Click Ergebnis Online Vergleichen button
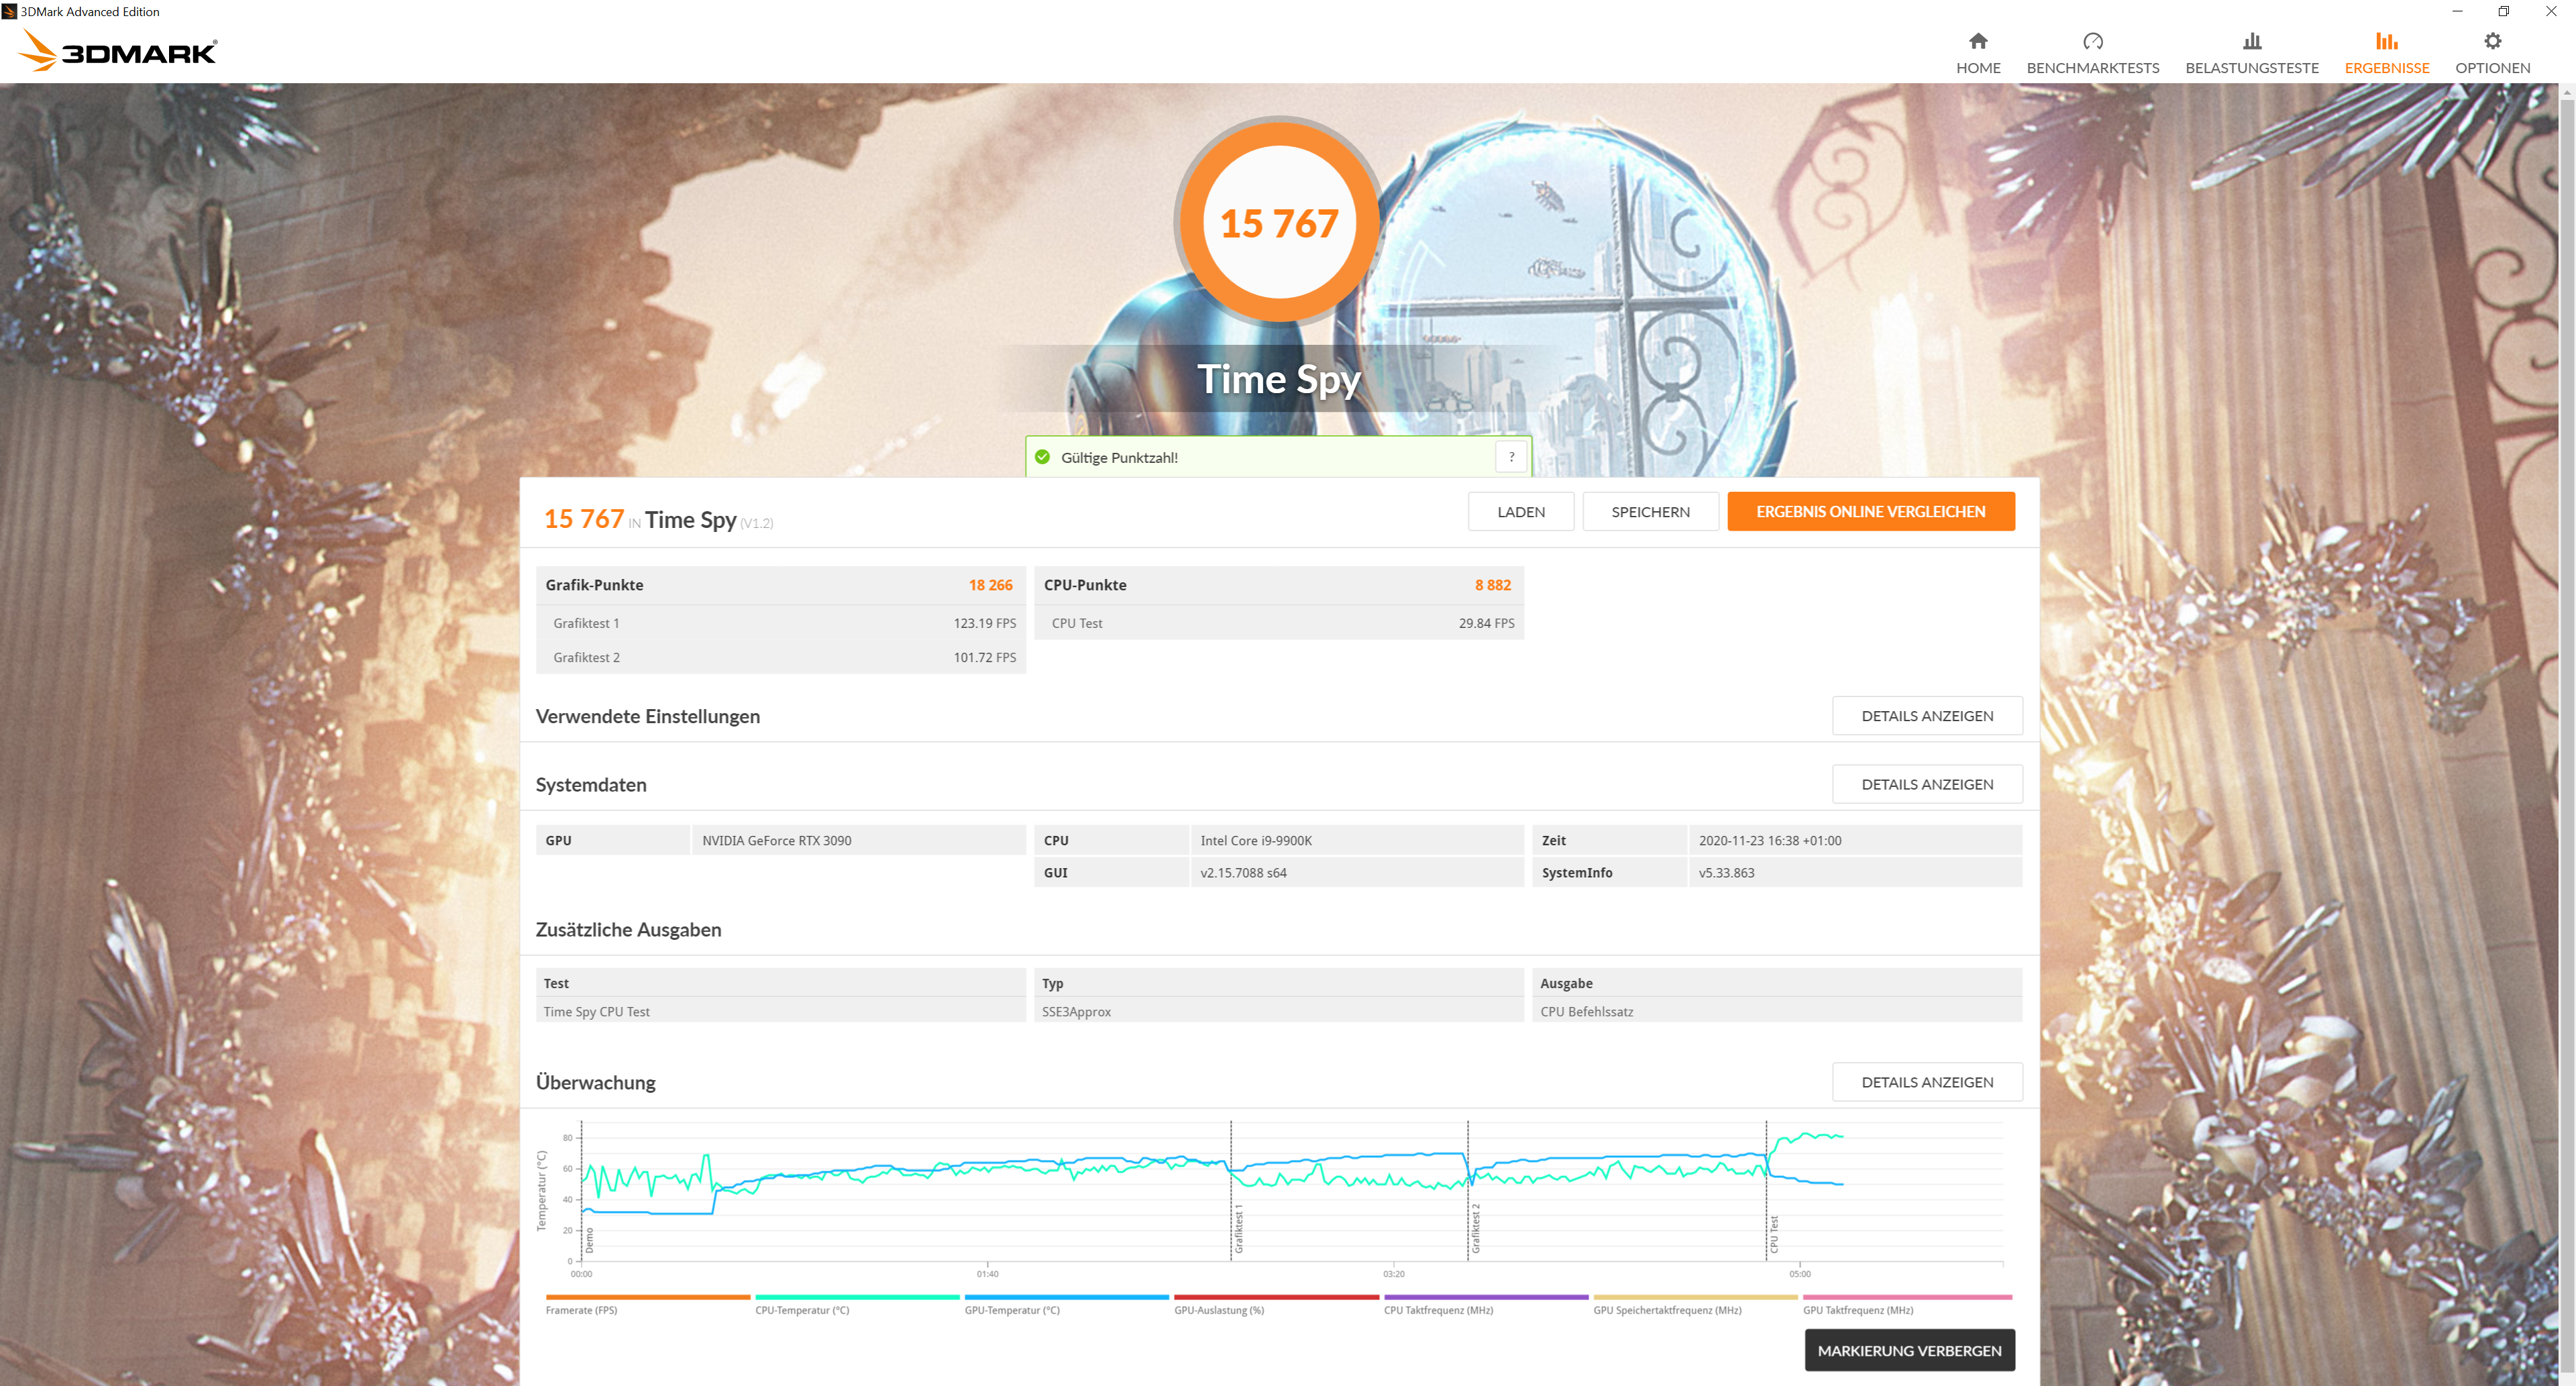The width and height of the screenshot is (2576, 1386). coord(1870,512)
